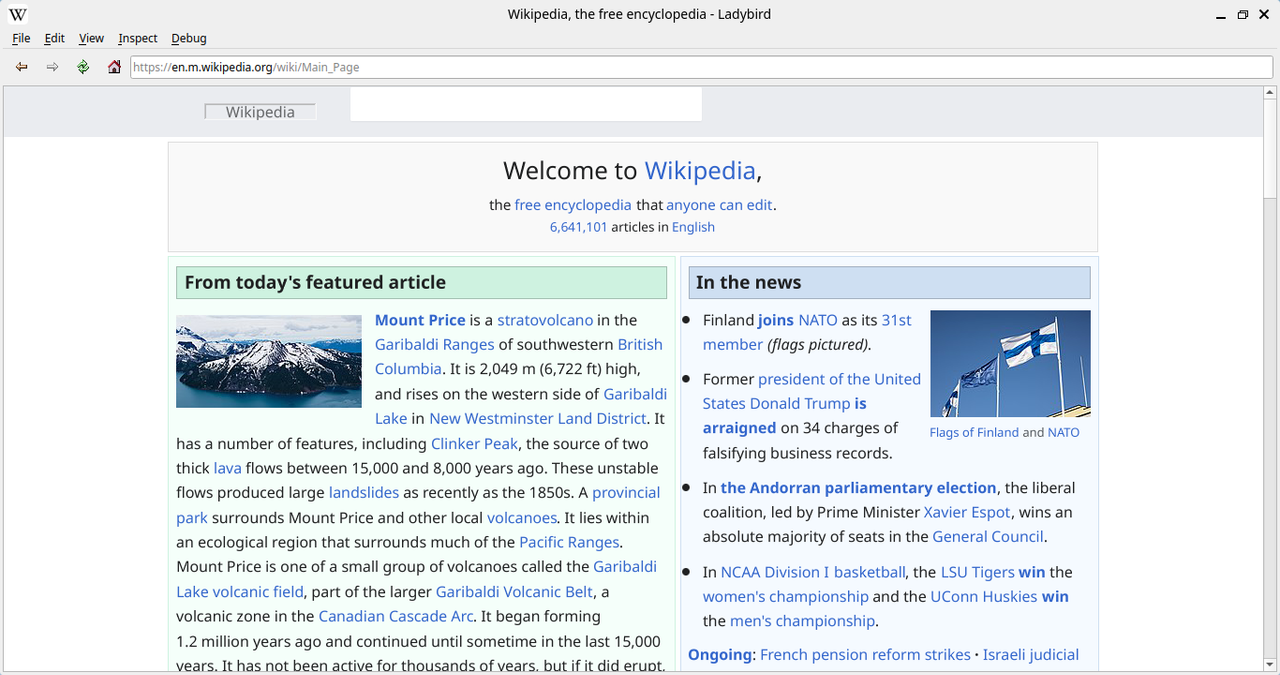Follow the 'free encyclopedia' link
The width and height of the screenshot is (1280, 675).
pyautogui.click(x=573, y=205)
